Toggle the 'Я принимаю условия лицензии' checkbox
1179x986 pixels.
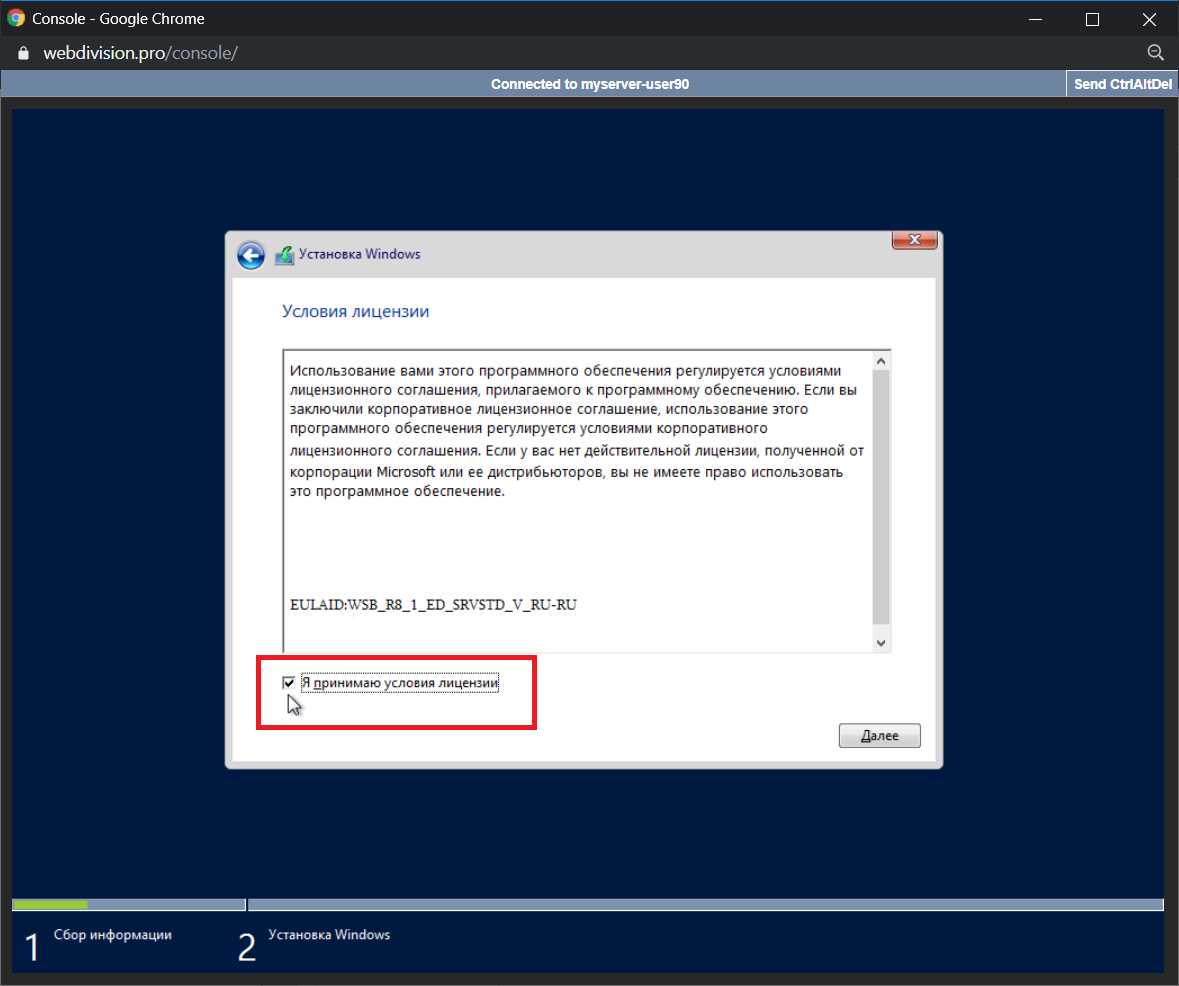pyautogui.click(x=289, y=683)
